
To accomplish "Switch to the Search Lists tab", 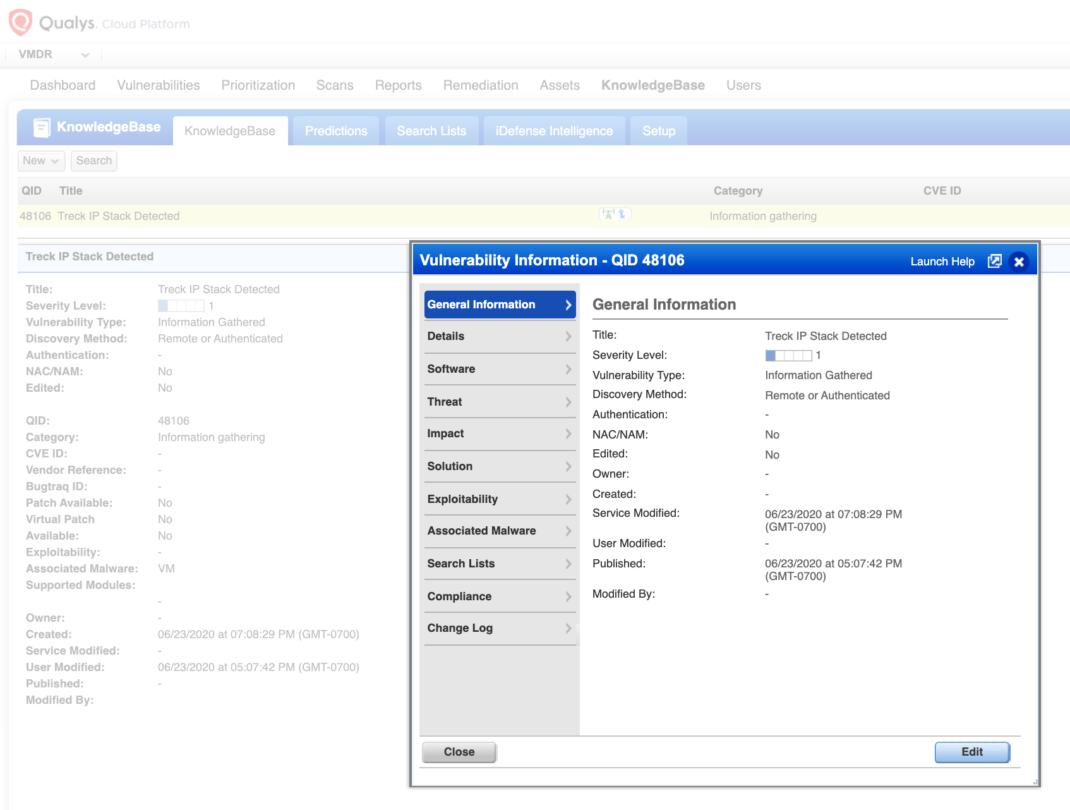I will 431,131.
